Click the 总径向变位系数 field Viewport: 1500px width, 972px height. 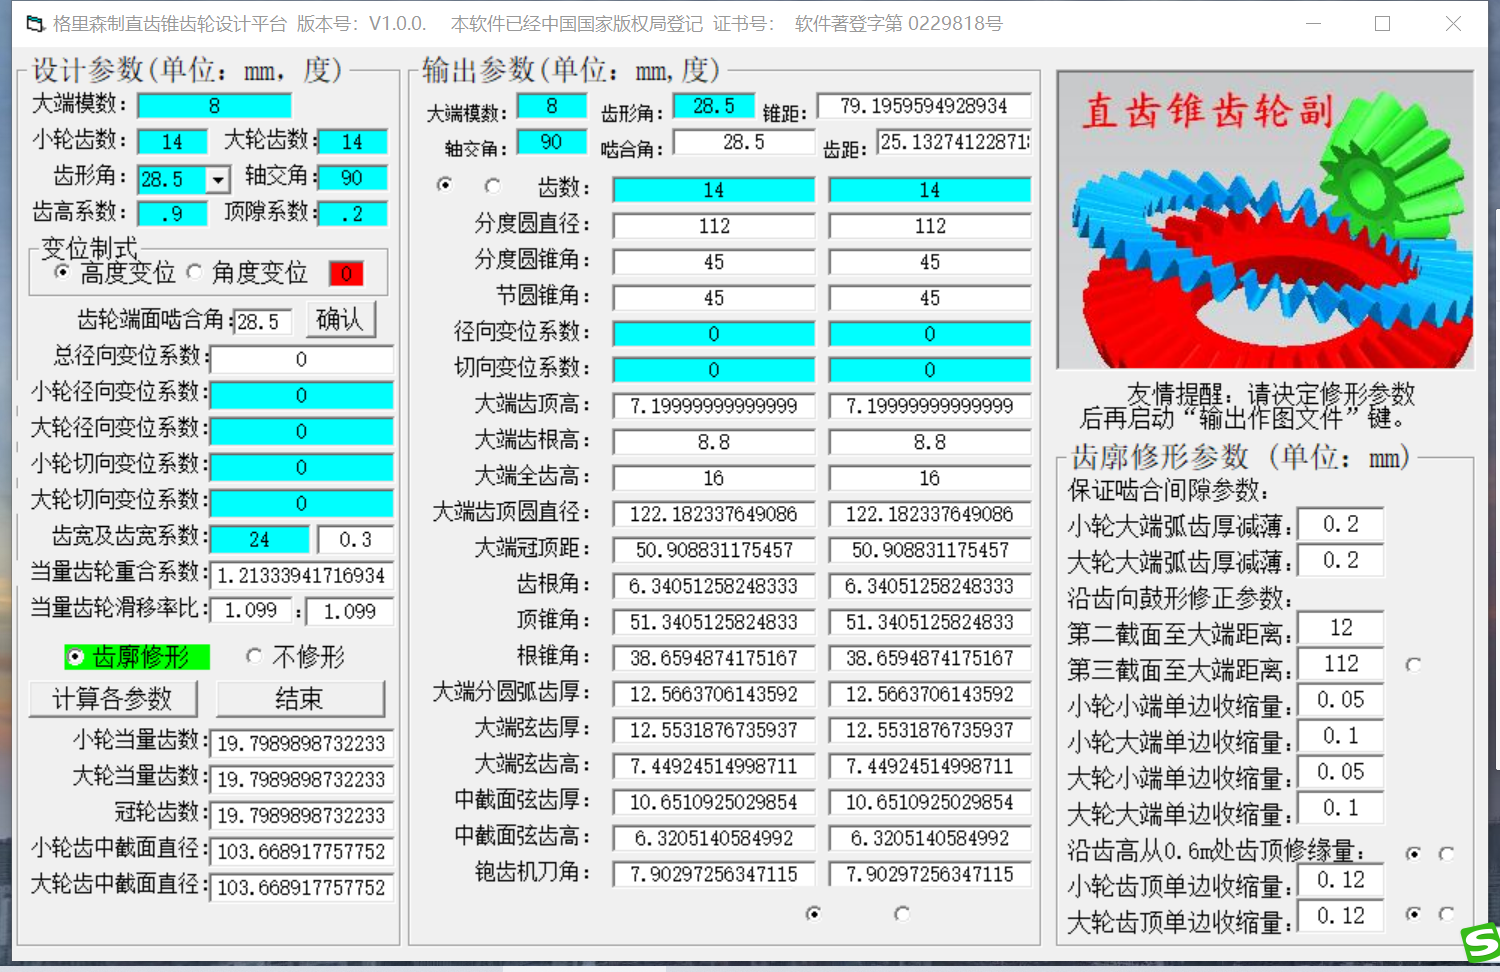pos(301,360)
